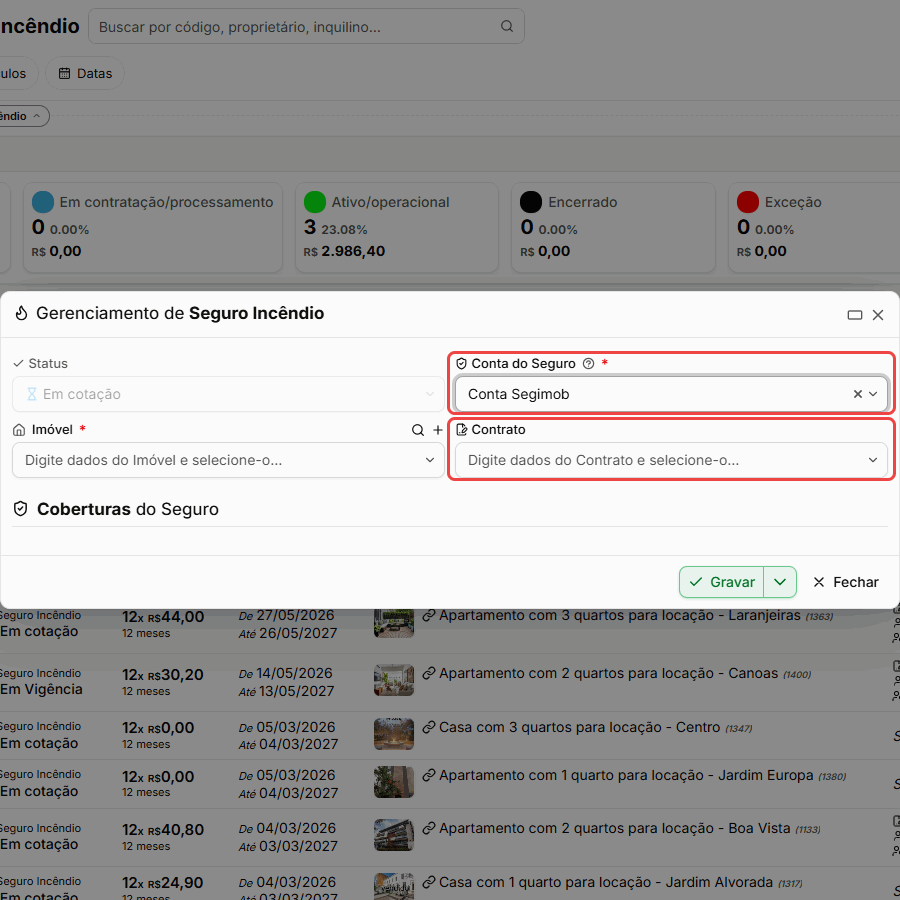Open the help icon beside Conta do Seguro
This screenshot has width=900, height=900.
click(x=588, y=363)
